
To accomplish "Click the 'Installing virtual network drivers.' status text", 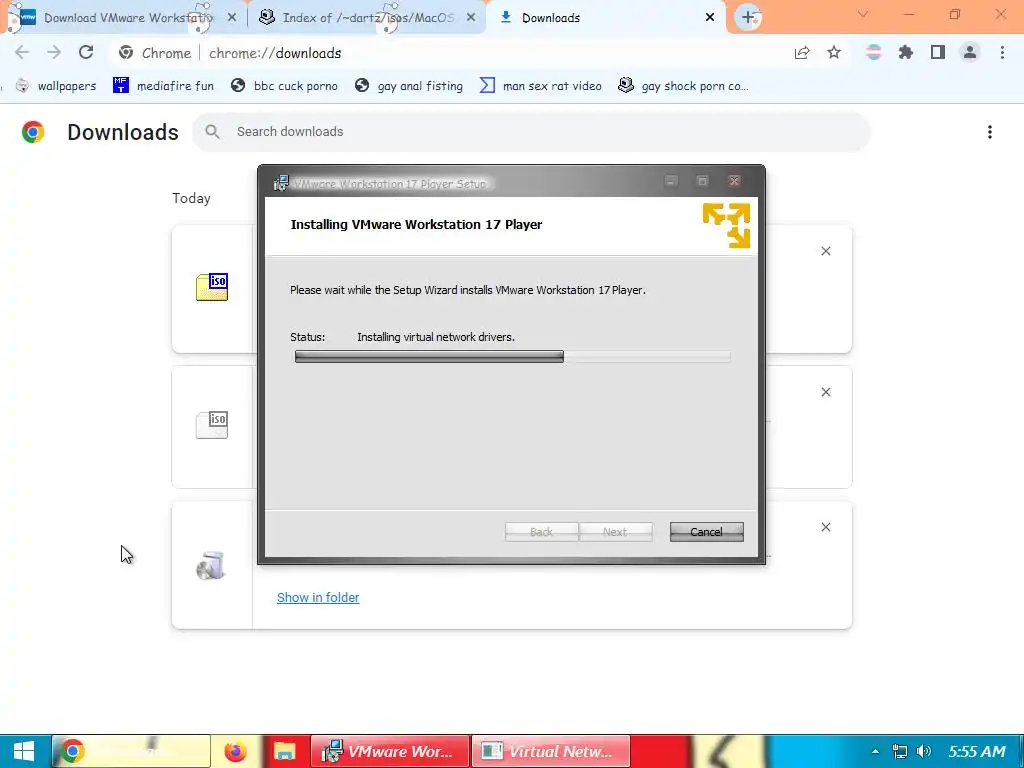I will [436, 337].
